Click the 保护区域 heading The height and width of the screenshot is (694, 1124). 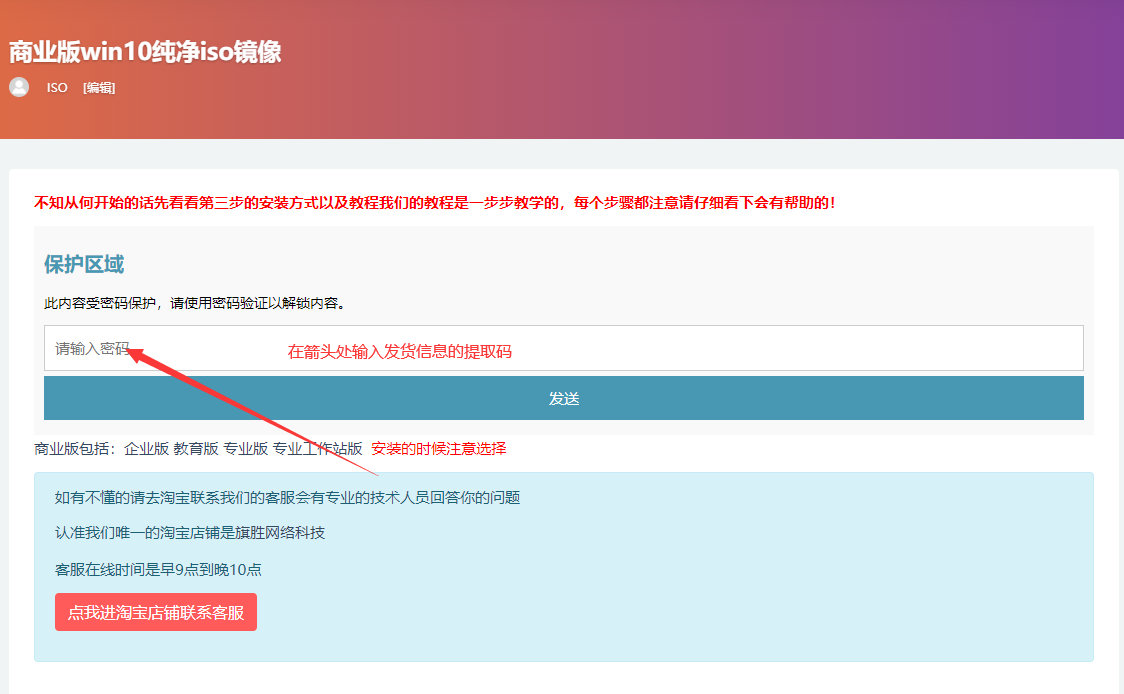point(84,265)
